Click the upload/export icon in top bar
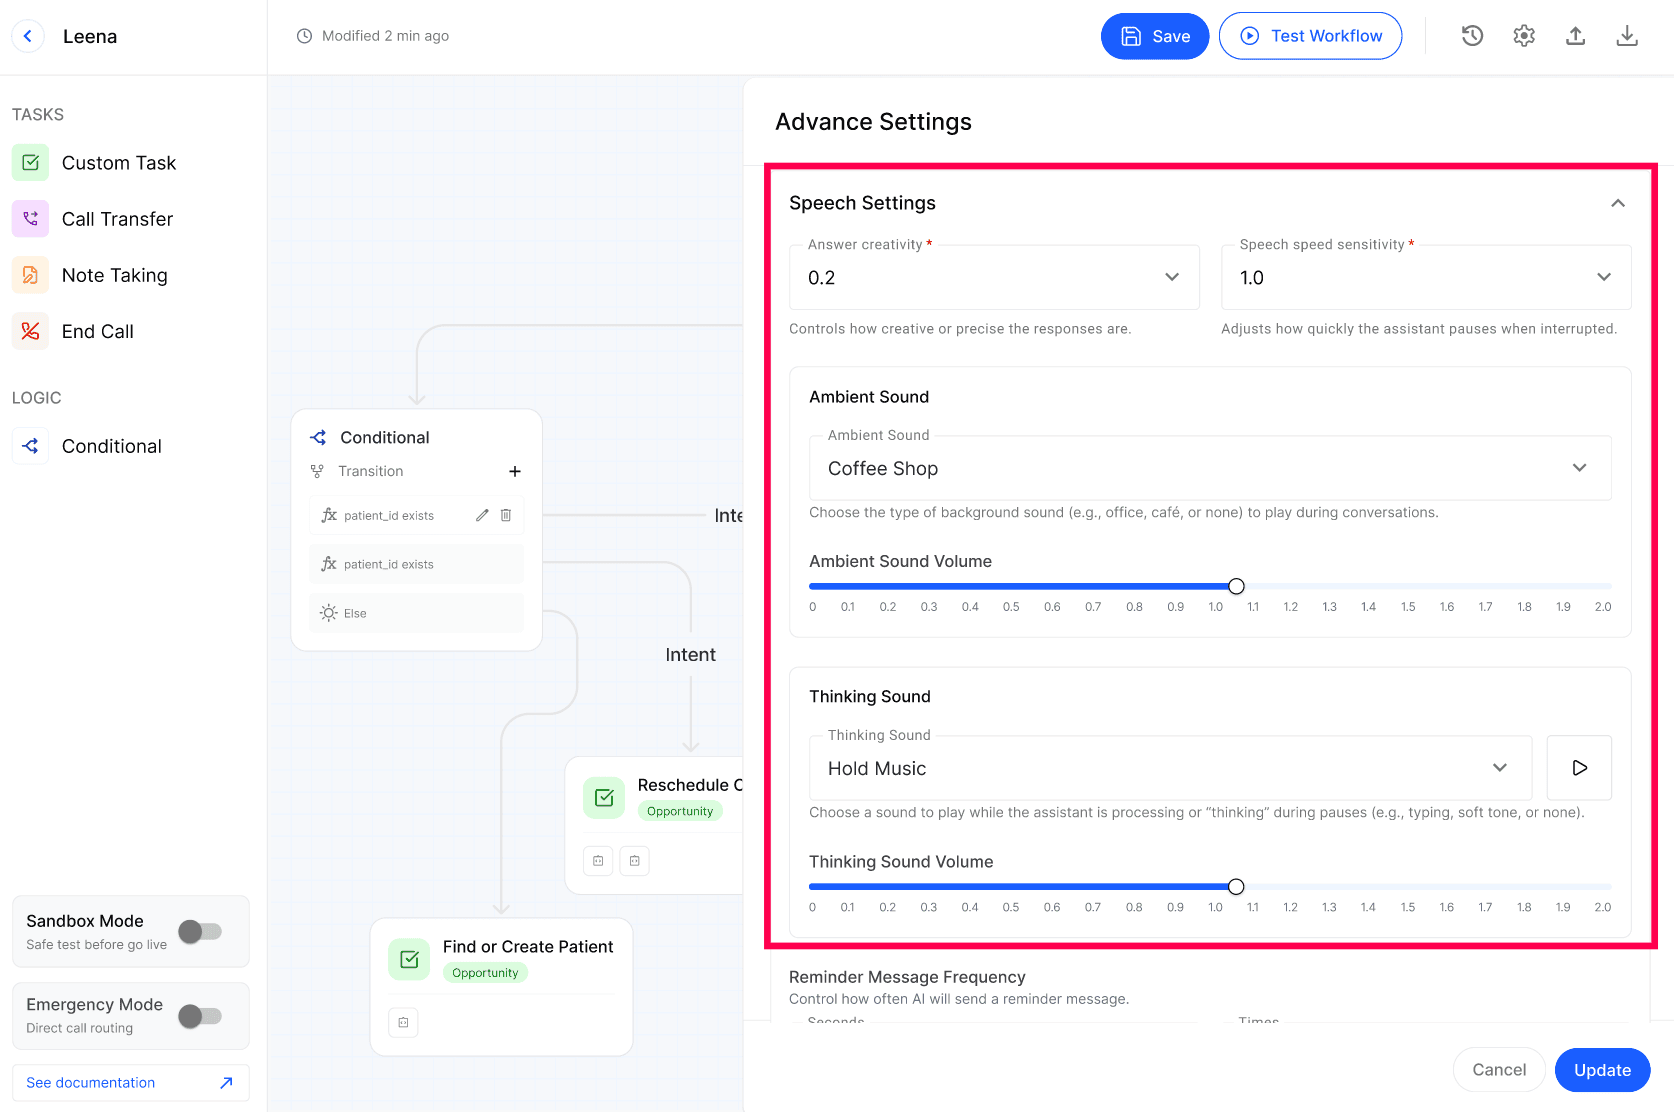The width and height of the screenshot is (1674, 1112). (1576, 36)
